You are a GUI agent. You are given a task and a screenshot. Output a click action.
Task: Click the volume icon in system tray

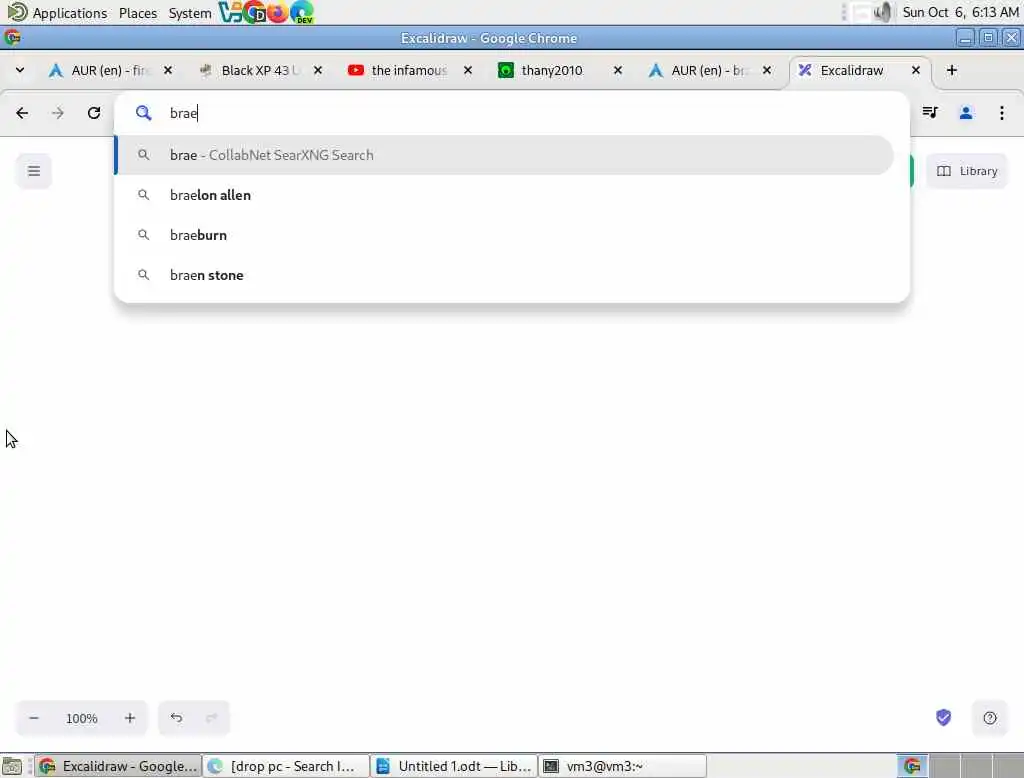click(882, 12)
